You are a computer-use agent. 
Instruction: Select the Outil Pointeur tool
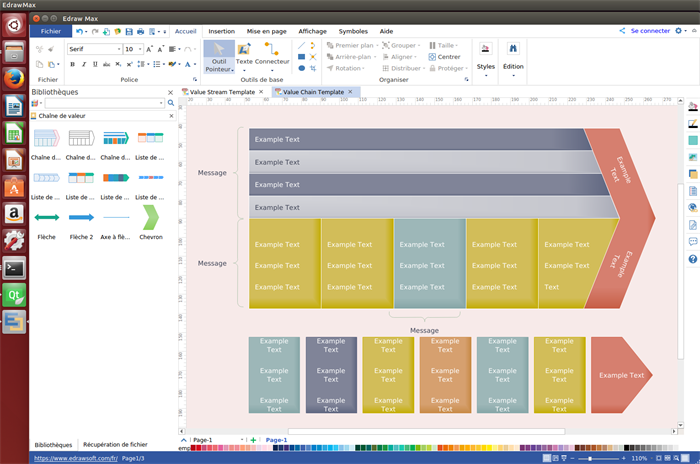click(219, 56)
